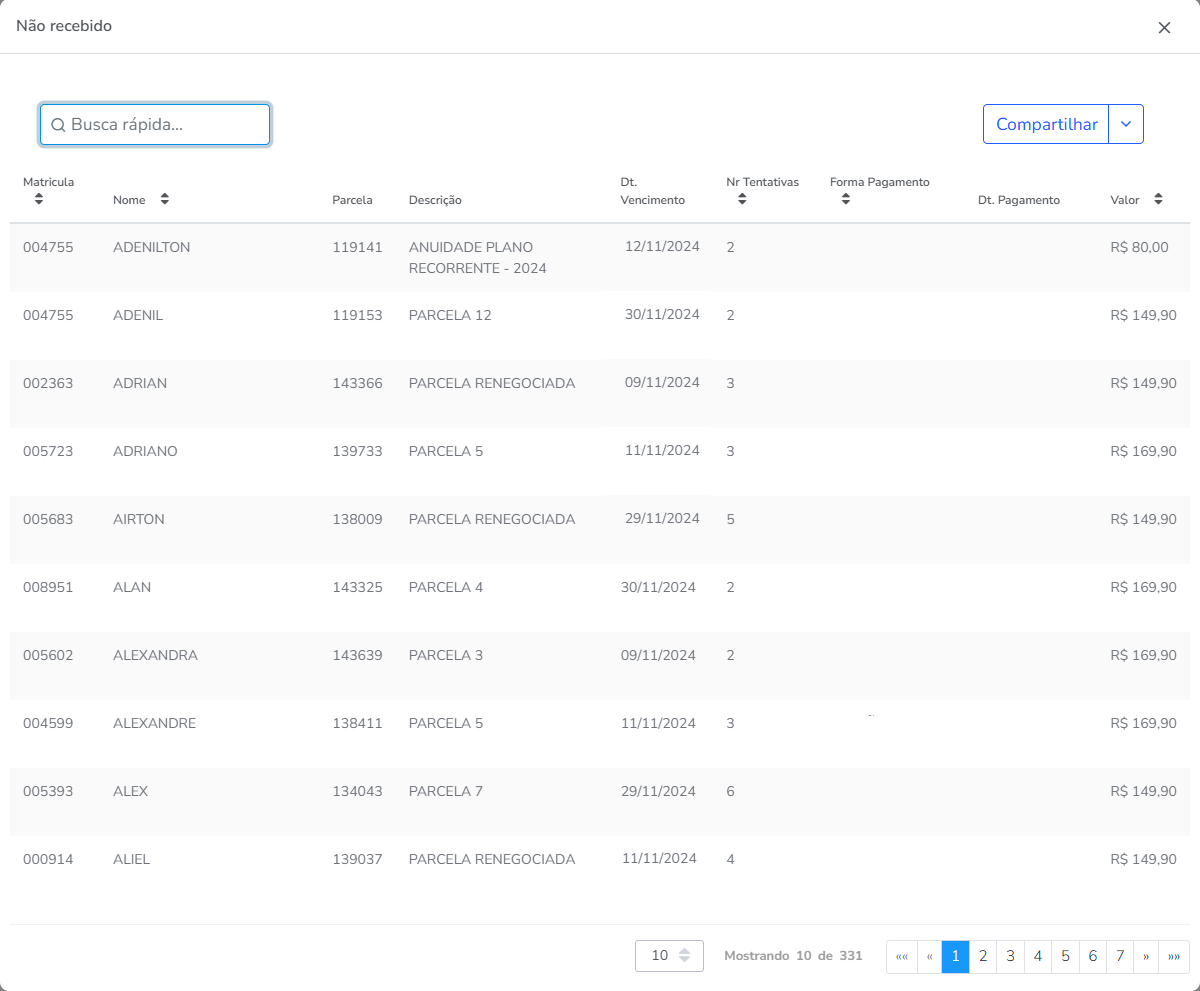
Task: Go to the previous results page
Action: [929, 956]
